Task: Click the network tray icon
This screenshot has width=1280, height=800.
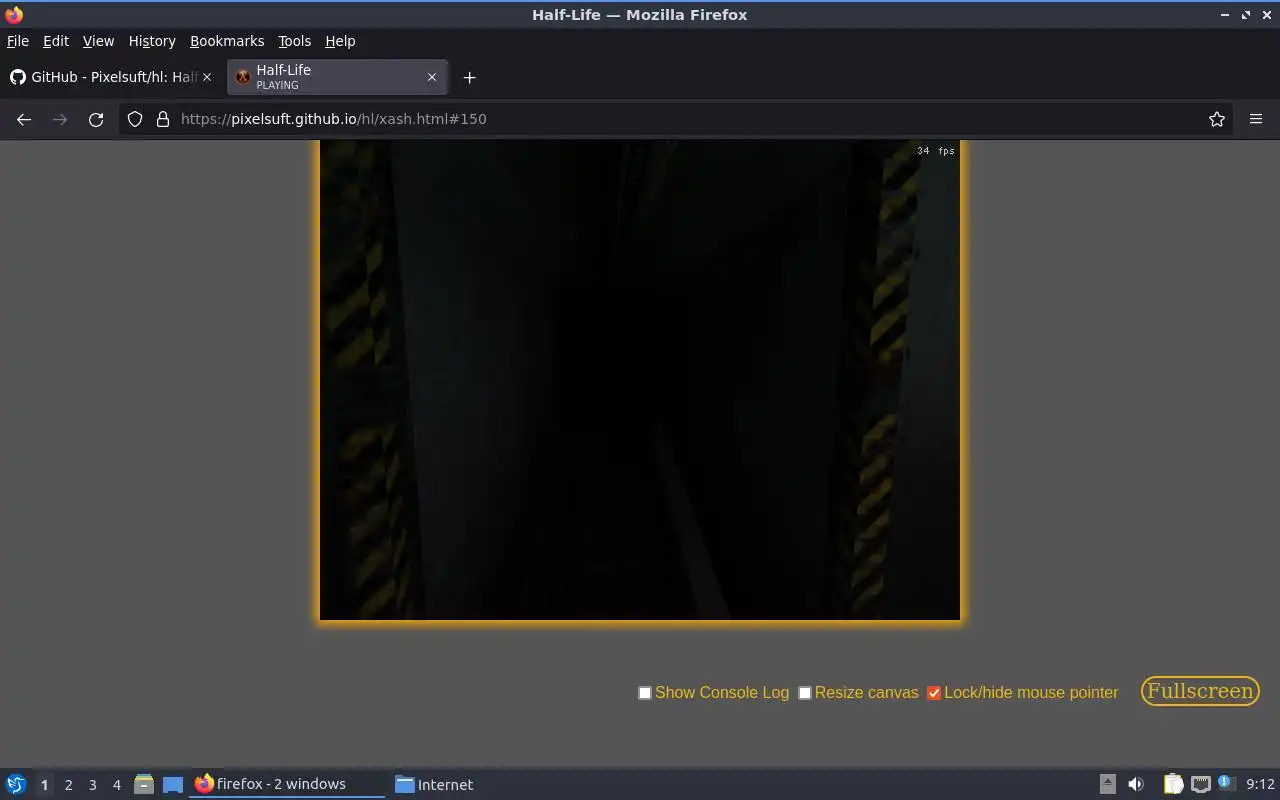Action: click(1200, 784)
